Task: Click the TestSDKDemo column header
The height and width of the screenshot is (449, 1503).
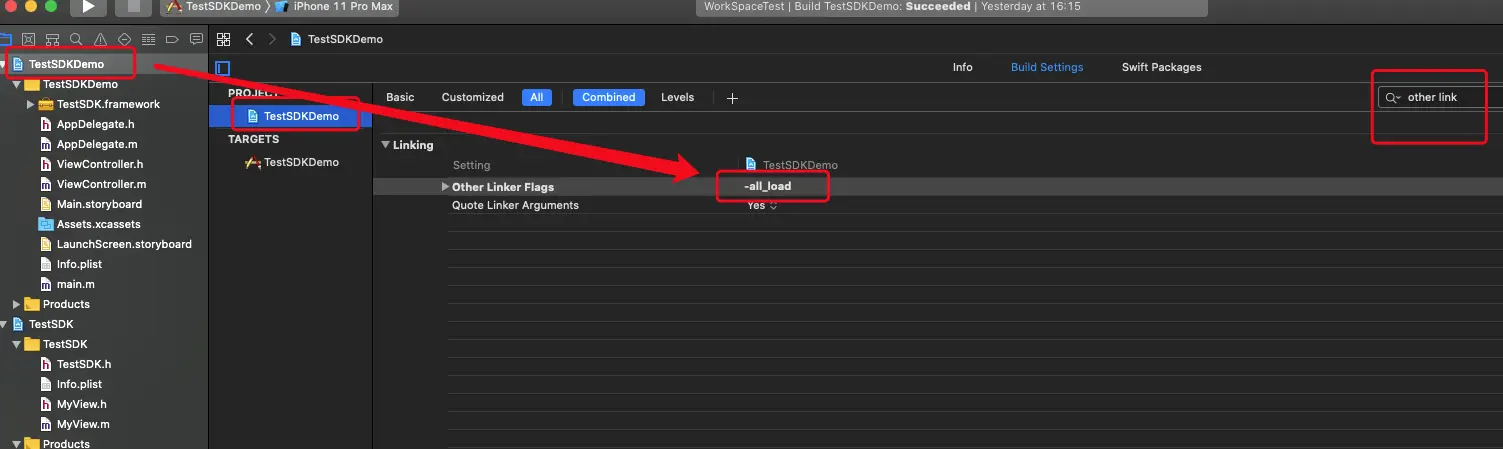Action: tap(792, 165)
